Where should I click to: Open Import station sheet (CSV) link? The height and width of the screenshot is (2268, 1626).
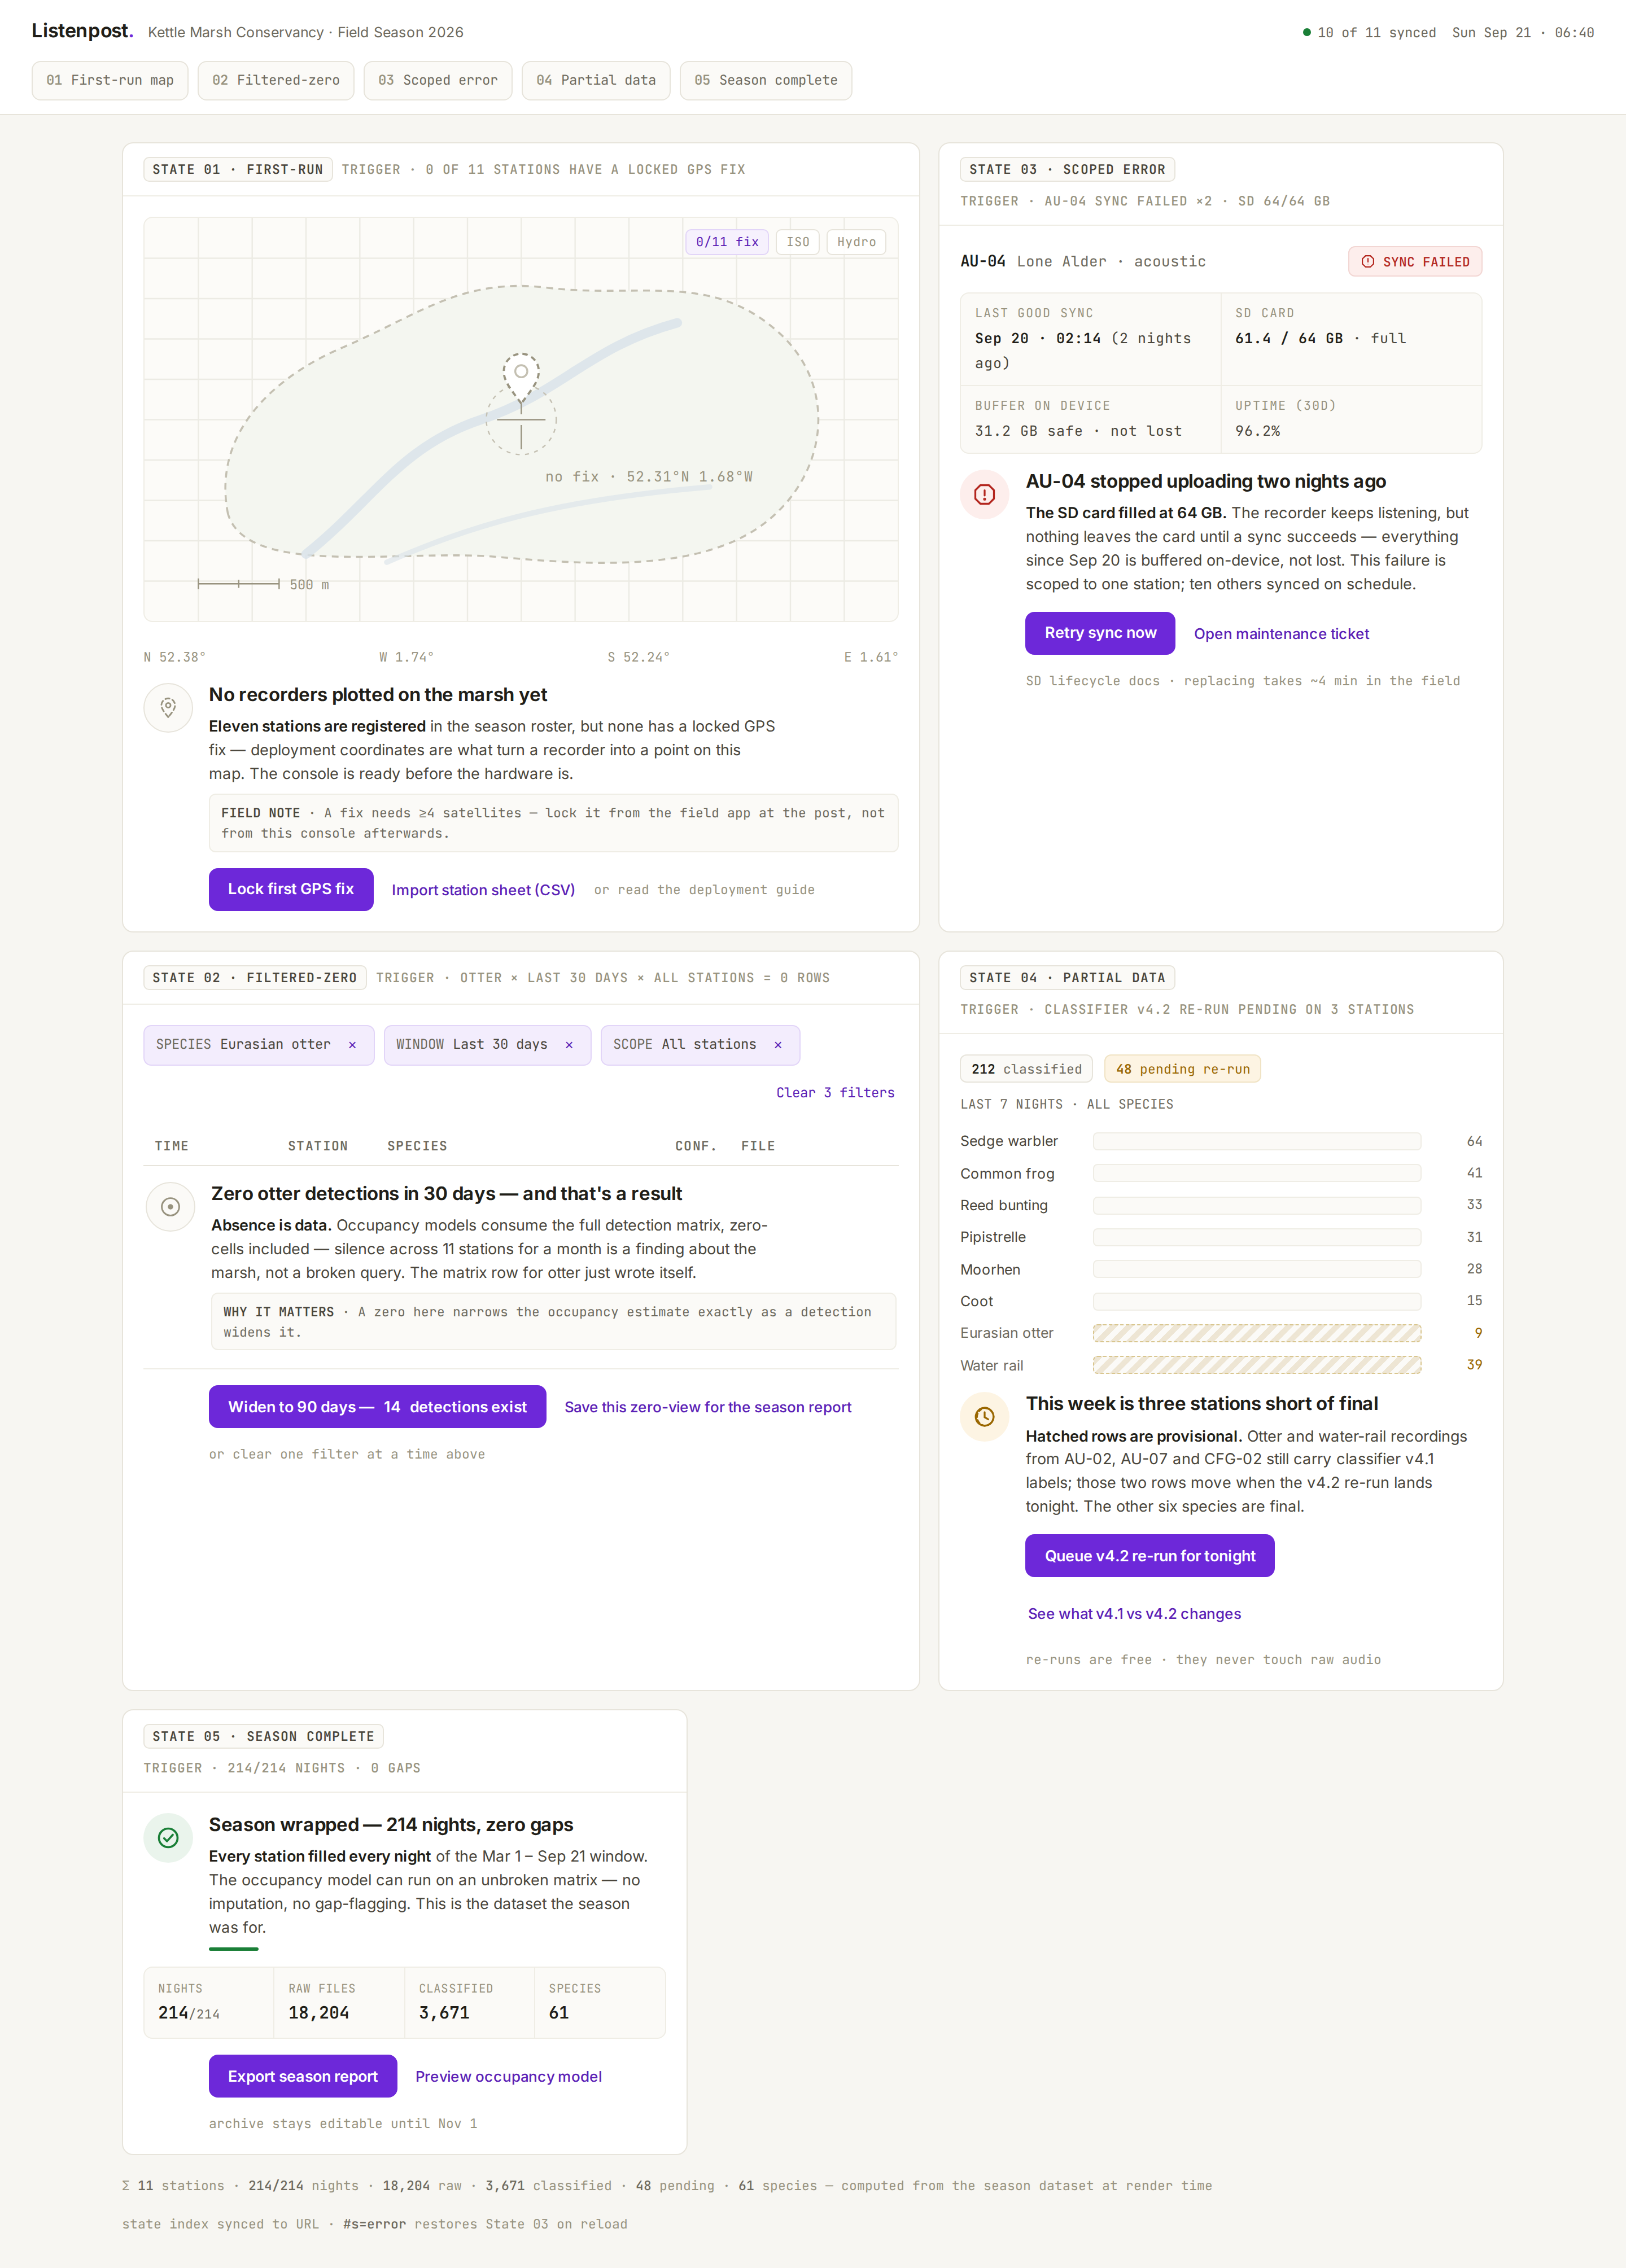coord(483,890)
